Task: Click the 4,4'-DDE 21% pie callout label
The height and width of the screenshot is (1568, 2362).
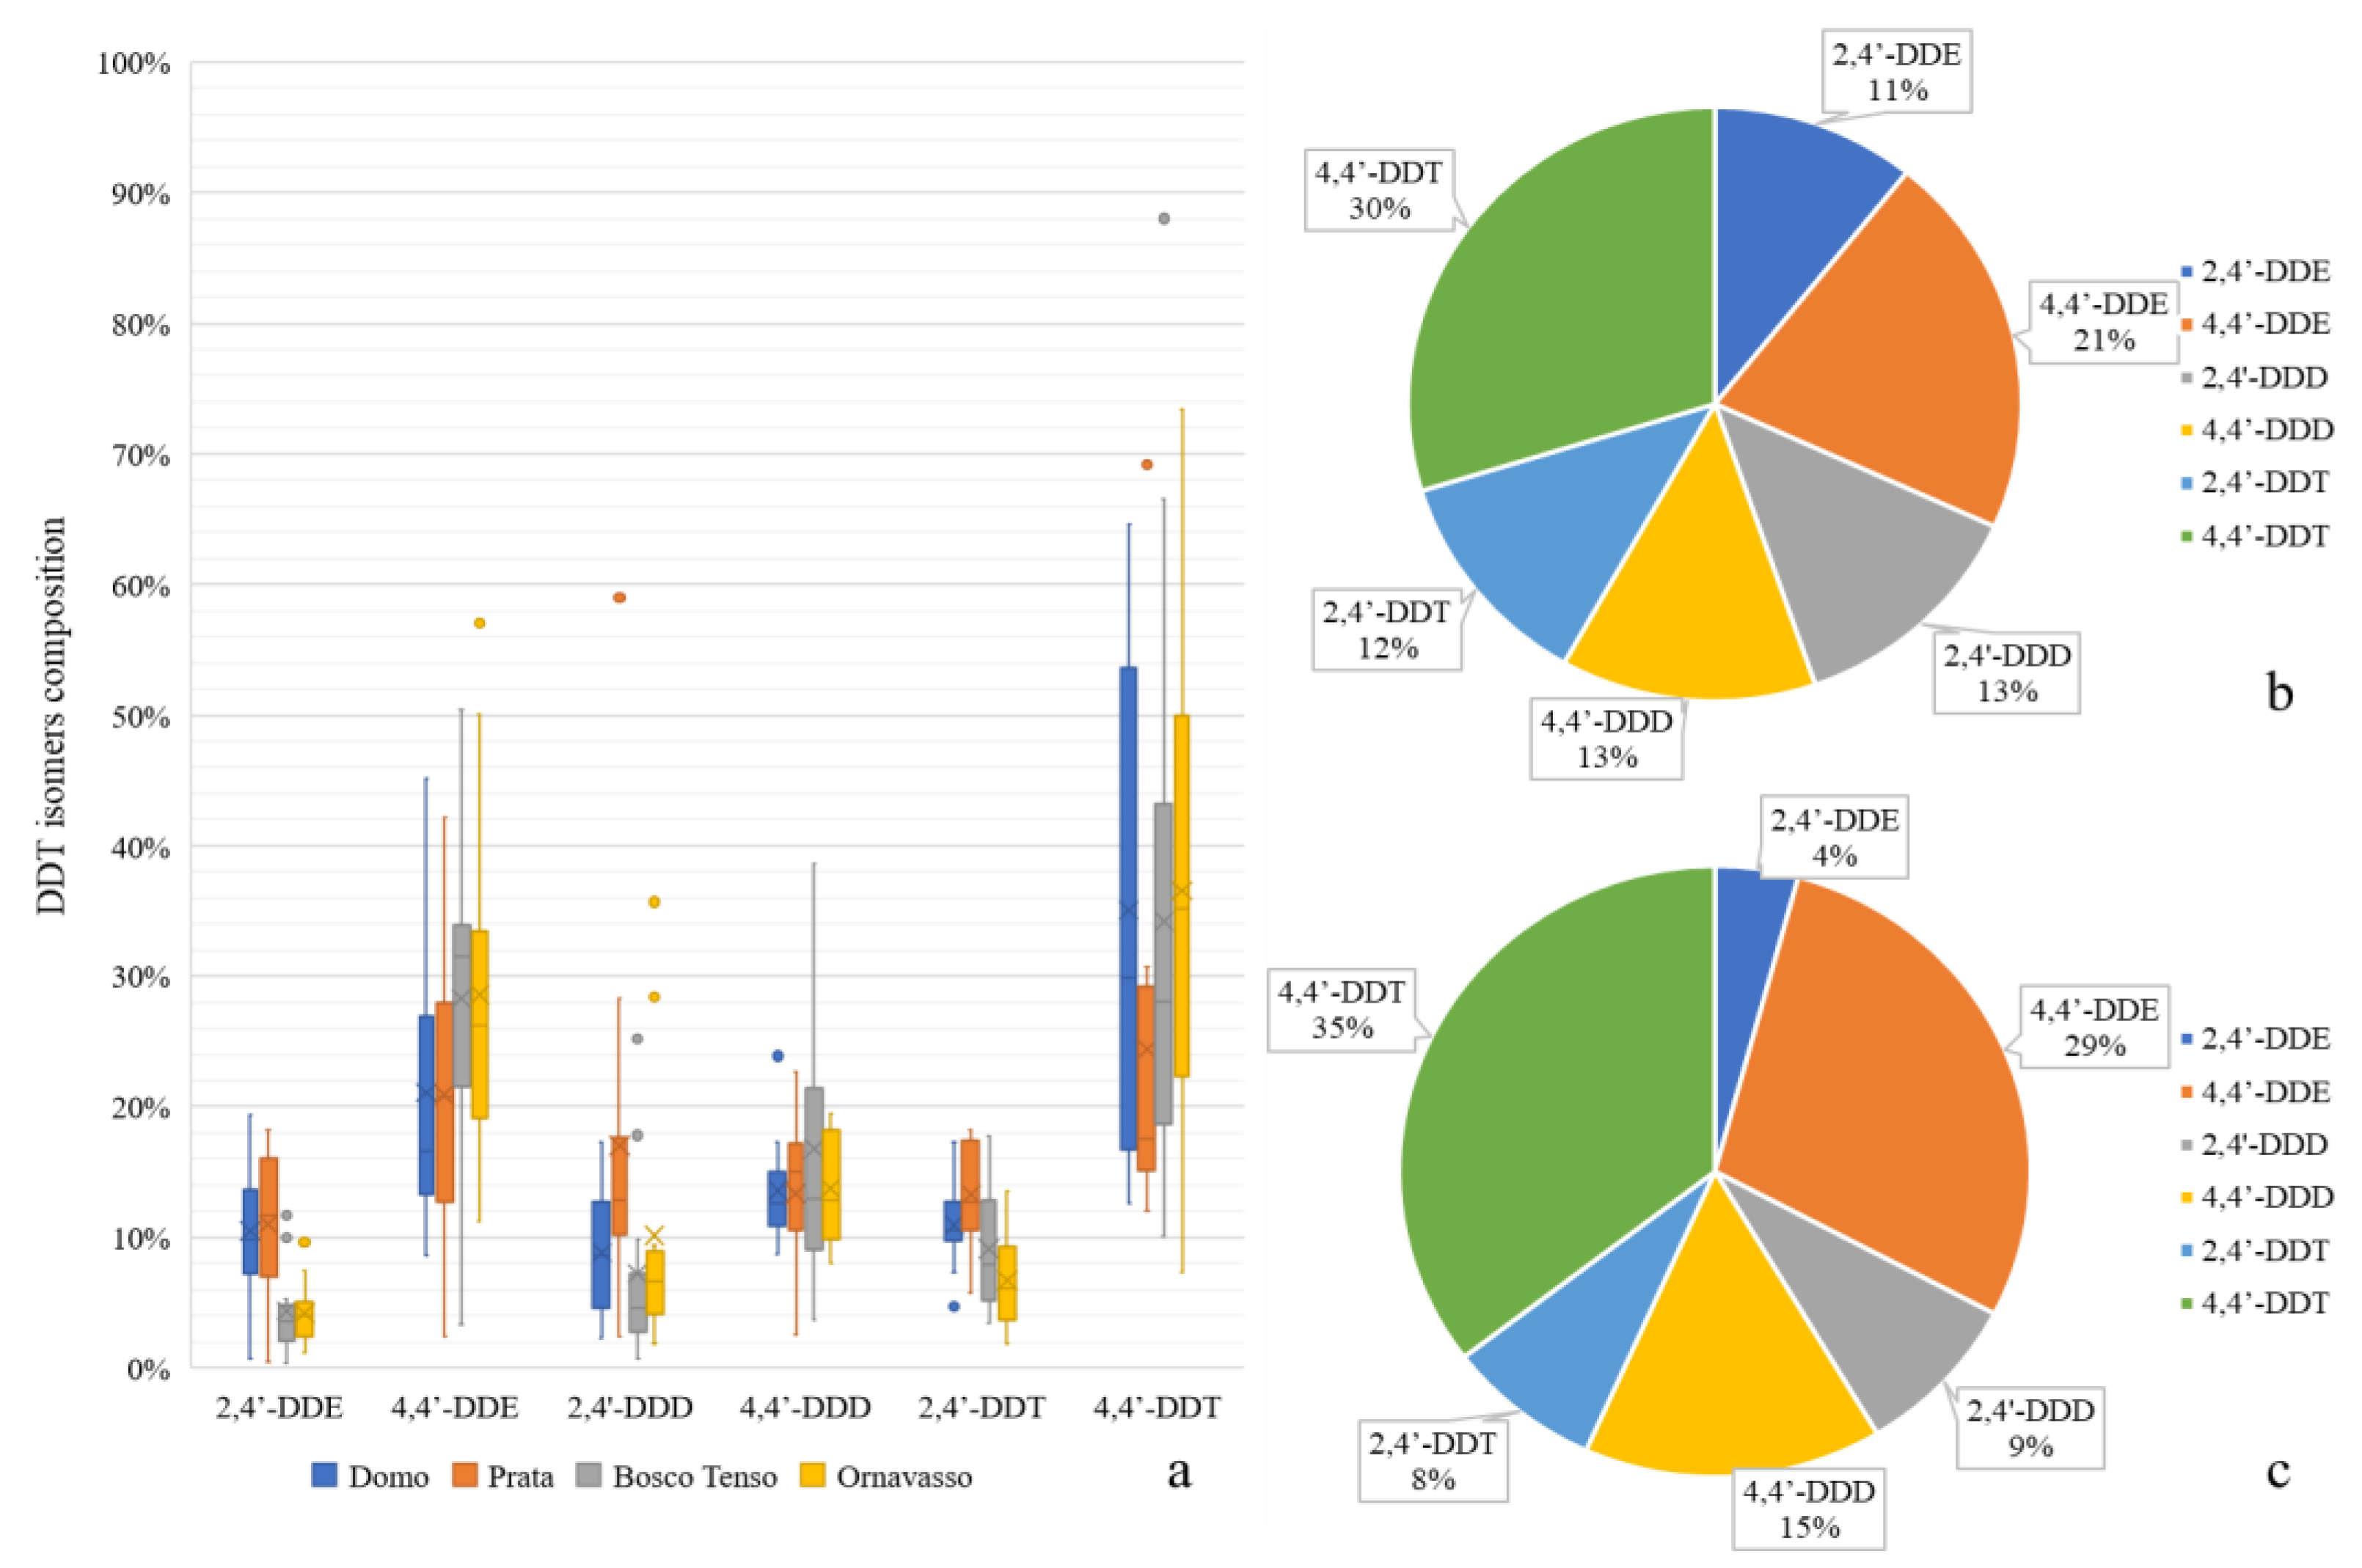Action: coord(2103,322)
